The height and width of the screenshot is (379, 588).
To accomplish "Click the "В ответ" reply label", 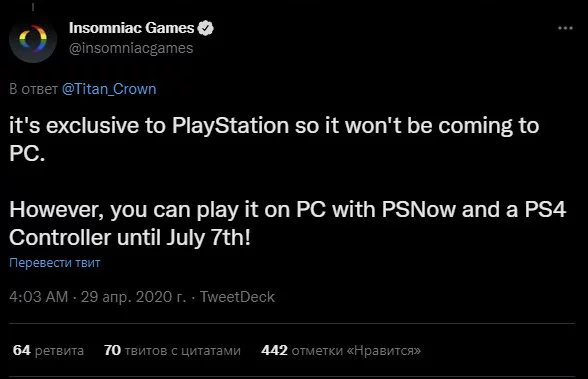I will tap(33, 89).
